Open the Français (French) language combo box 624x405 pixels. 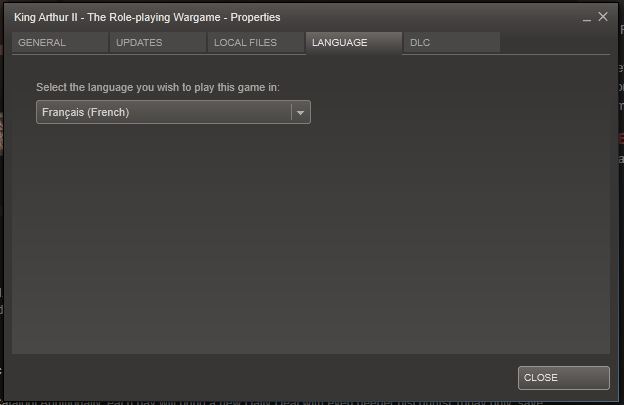click(173, 112)
